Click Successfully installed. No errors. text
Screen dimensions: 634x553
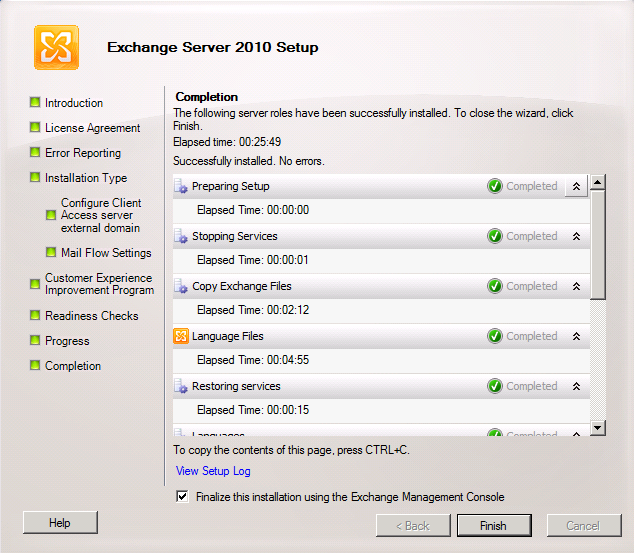click(249, 161)
